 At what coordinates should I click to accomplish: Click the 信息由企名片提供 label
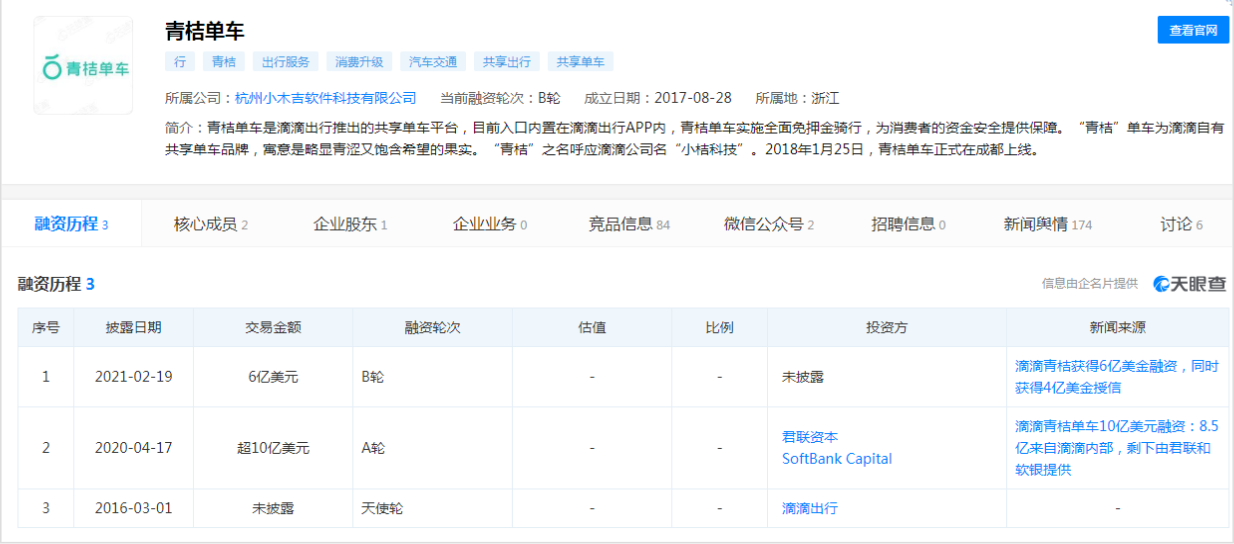pos(1090,284)
